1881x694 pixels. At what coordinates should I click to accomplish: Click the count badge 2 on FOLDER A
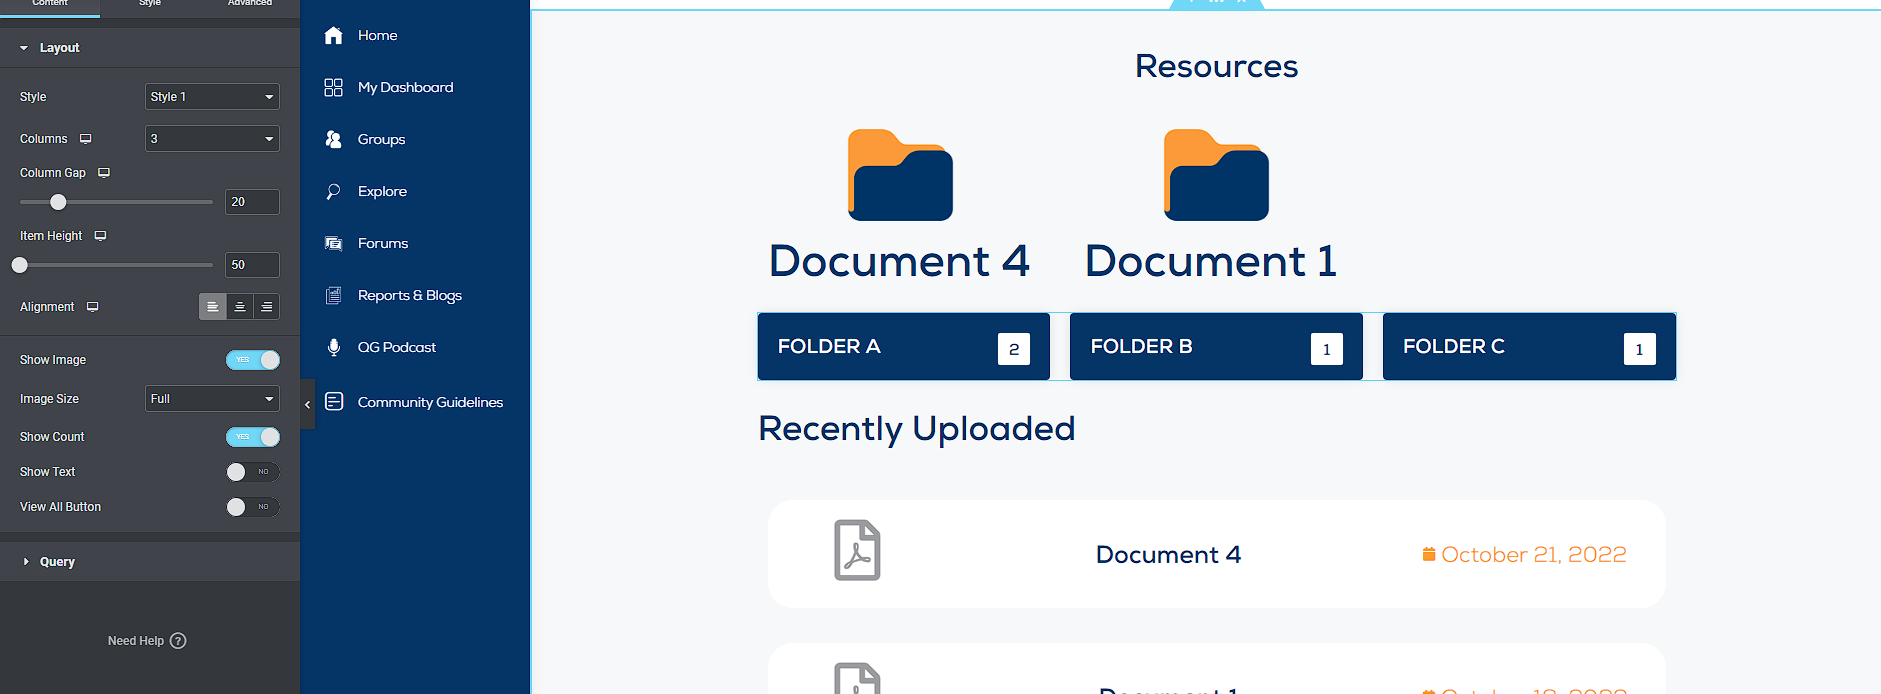tap(1014, 349)
